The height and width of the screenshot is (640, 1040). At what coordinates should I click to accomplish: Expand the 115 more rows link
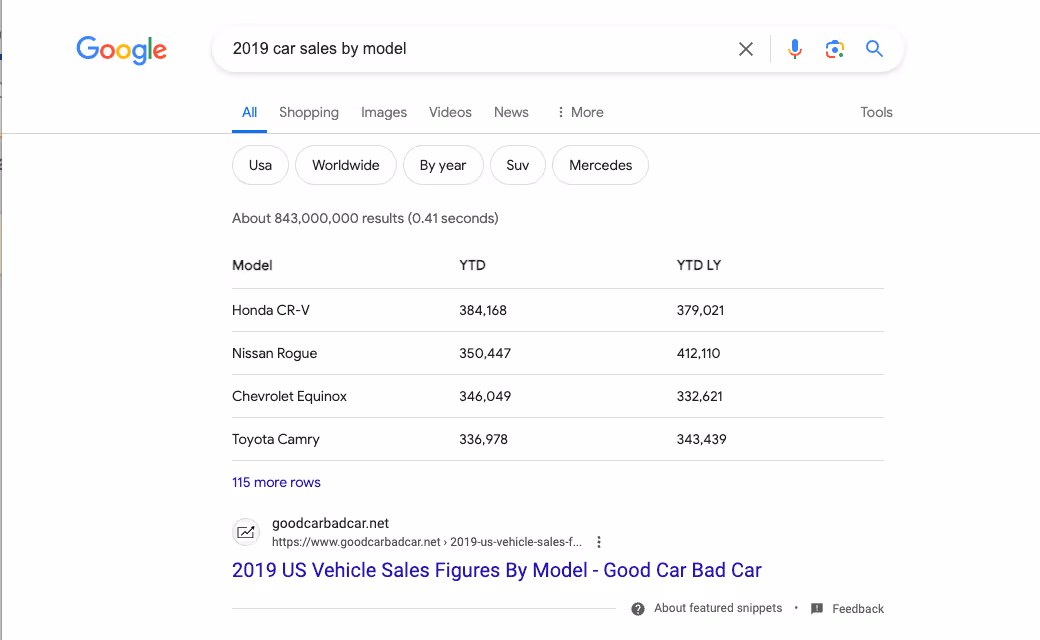(x=277, y=482)
